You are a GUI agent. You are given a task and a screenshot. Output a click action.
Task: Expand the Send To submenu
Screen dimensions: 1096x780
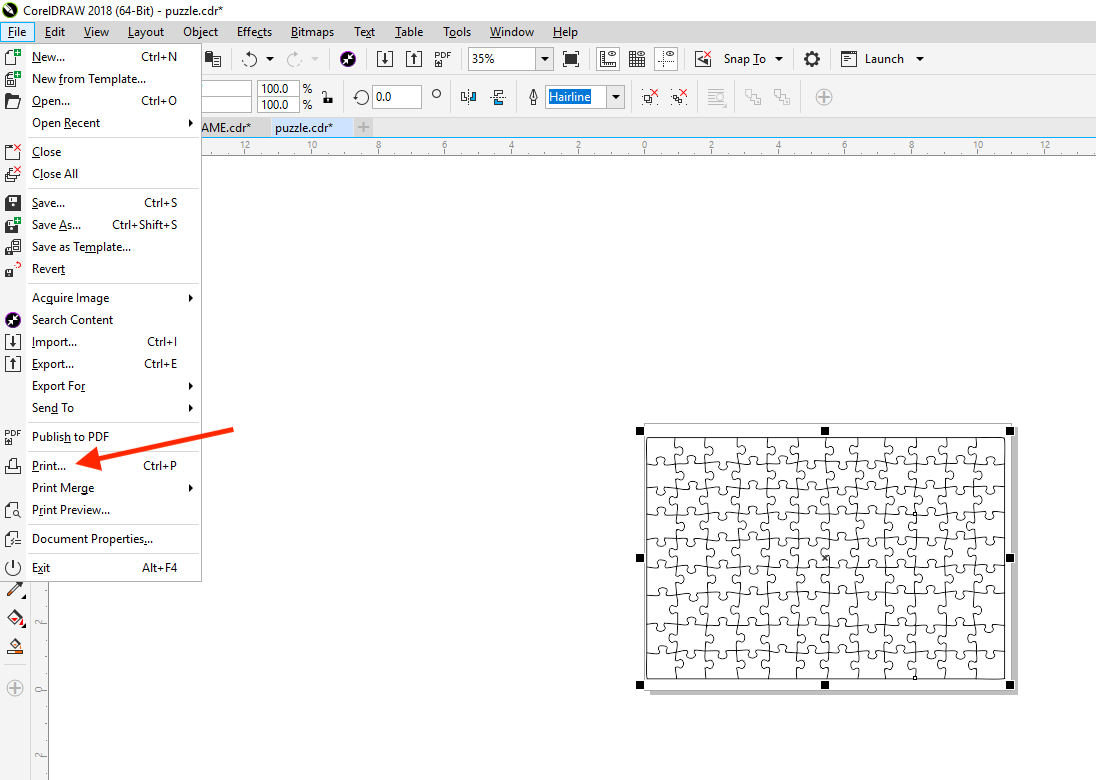tap(191, 408)
